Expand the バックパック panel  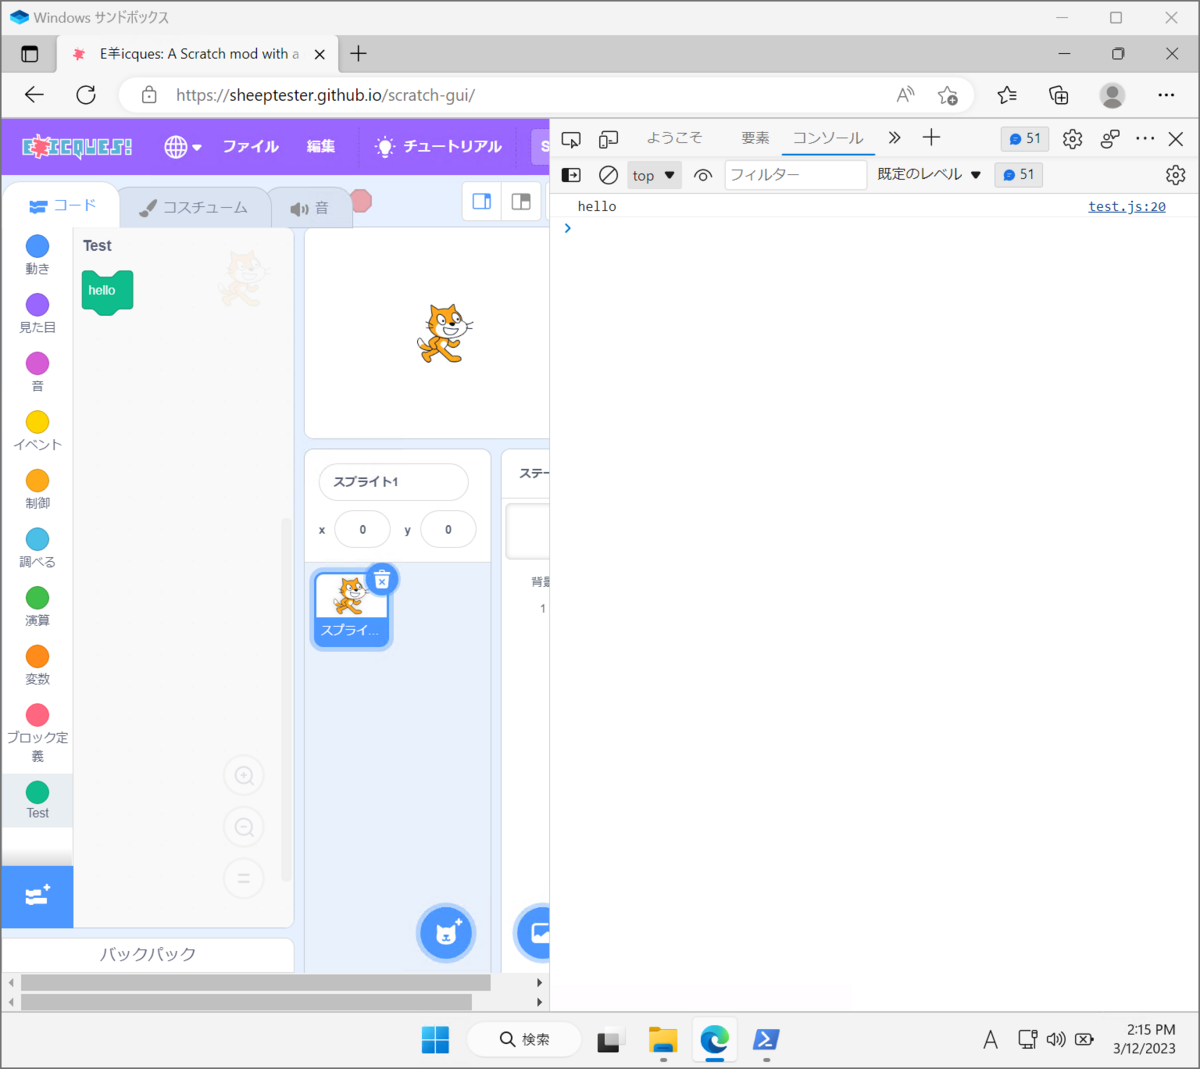(148, 954)
